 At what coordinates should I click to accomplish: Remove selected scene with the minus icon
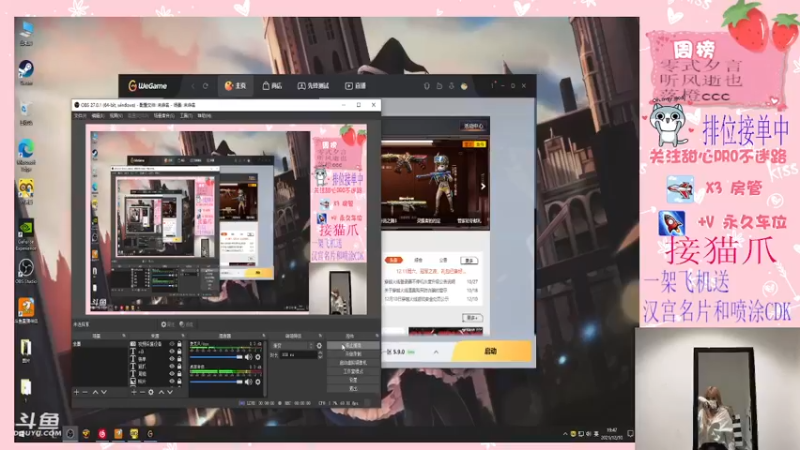(85, 392)
